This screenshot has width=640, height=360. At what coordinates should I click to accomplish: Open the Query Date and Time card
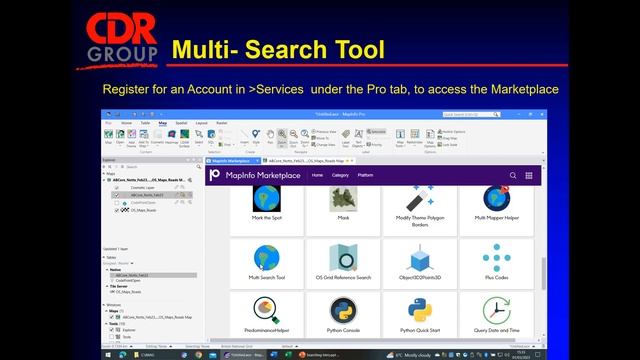click(497, 315)
